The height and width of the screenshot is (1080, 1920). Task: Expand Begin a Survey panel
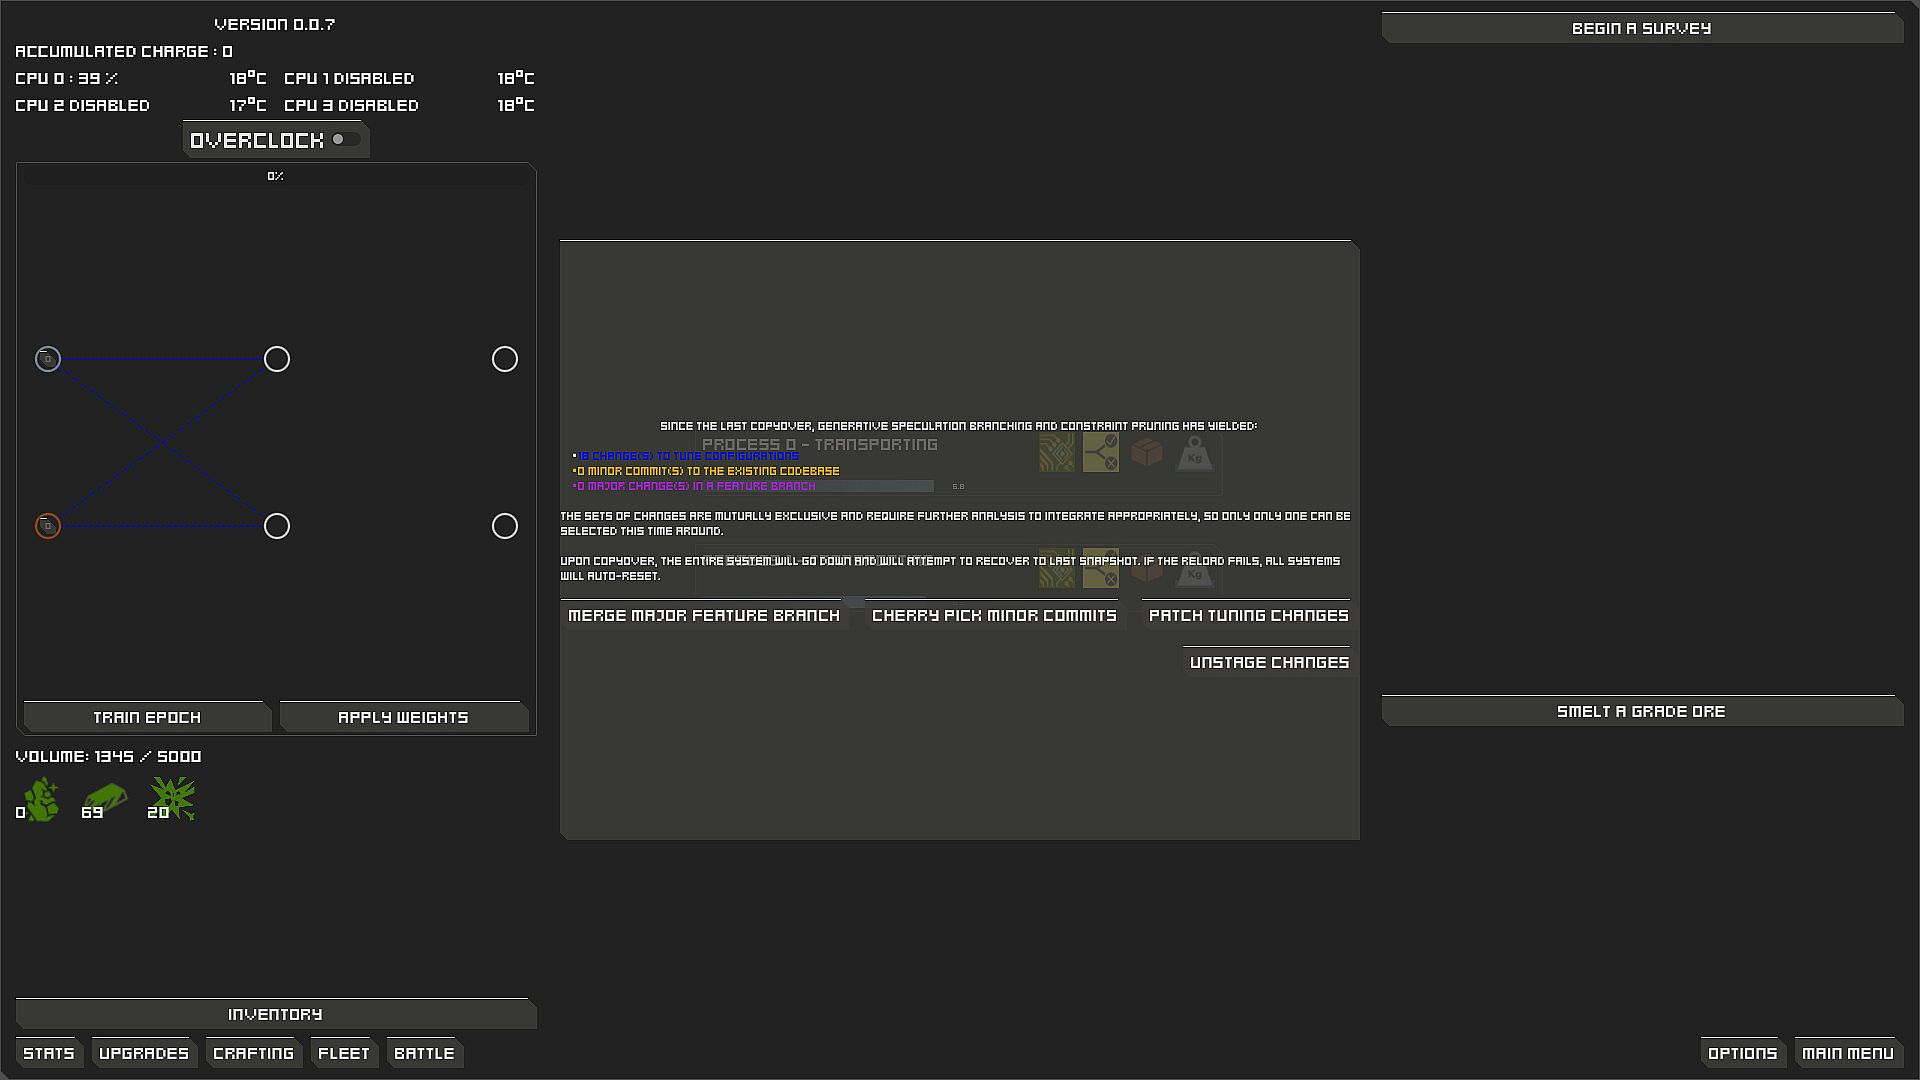coord(1641,28)
